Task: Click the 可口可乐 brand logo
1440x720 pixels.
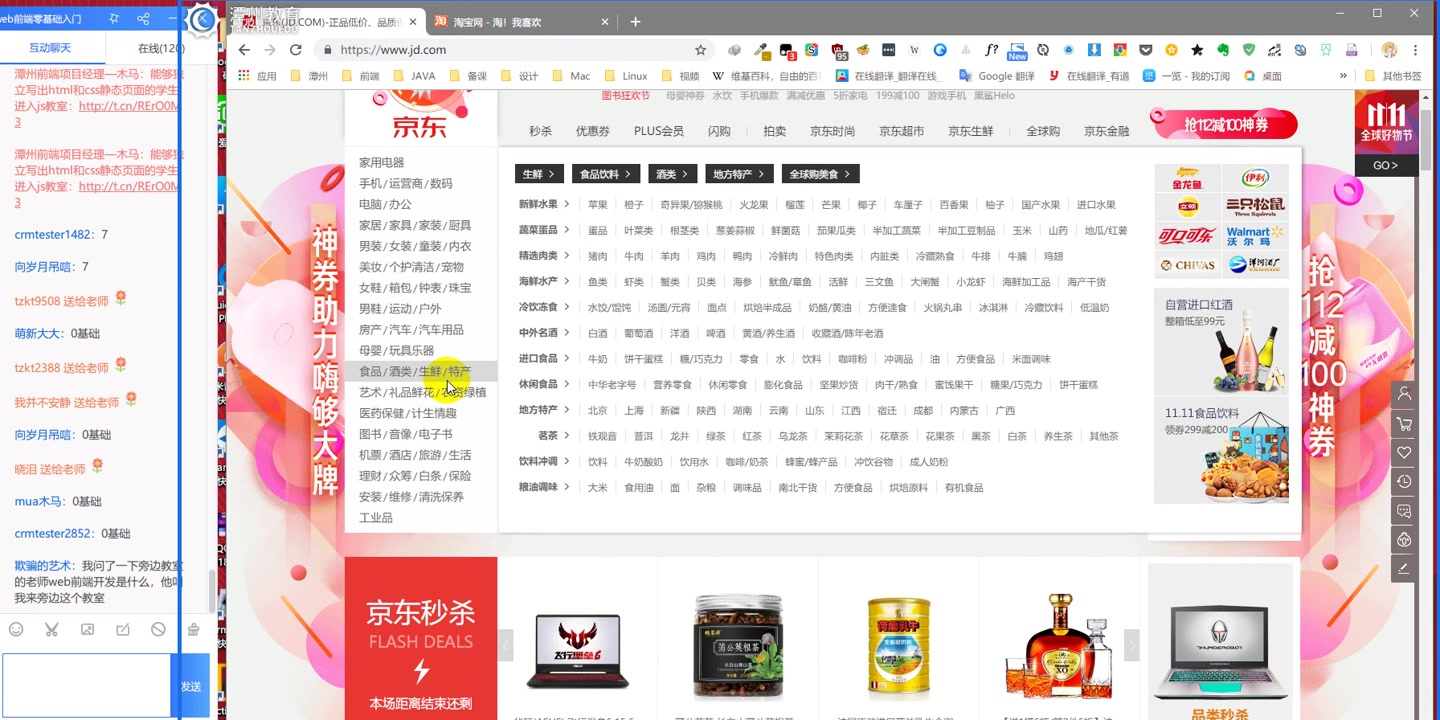Action: 1187,236
